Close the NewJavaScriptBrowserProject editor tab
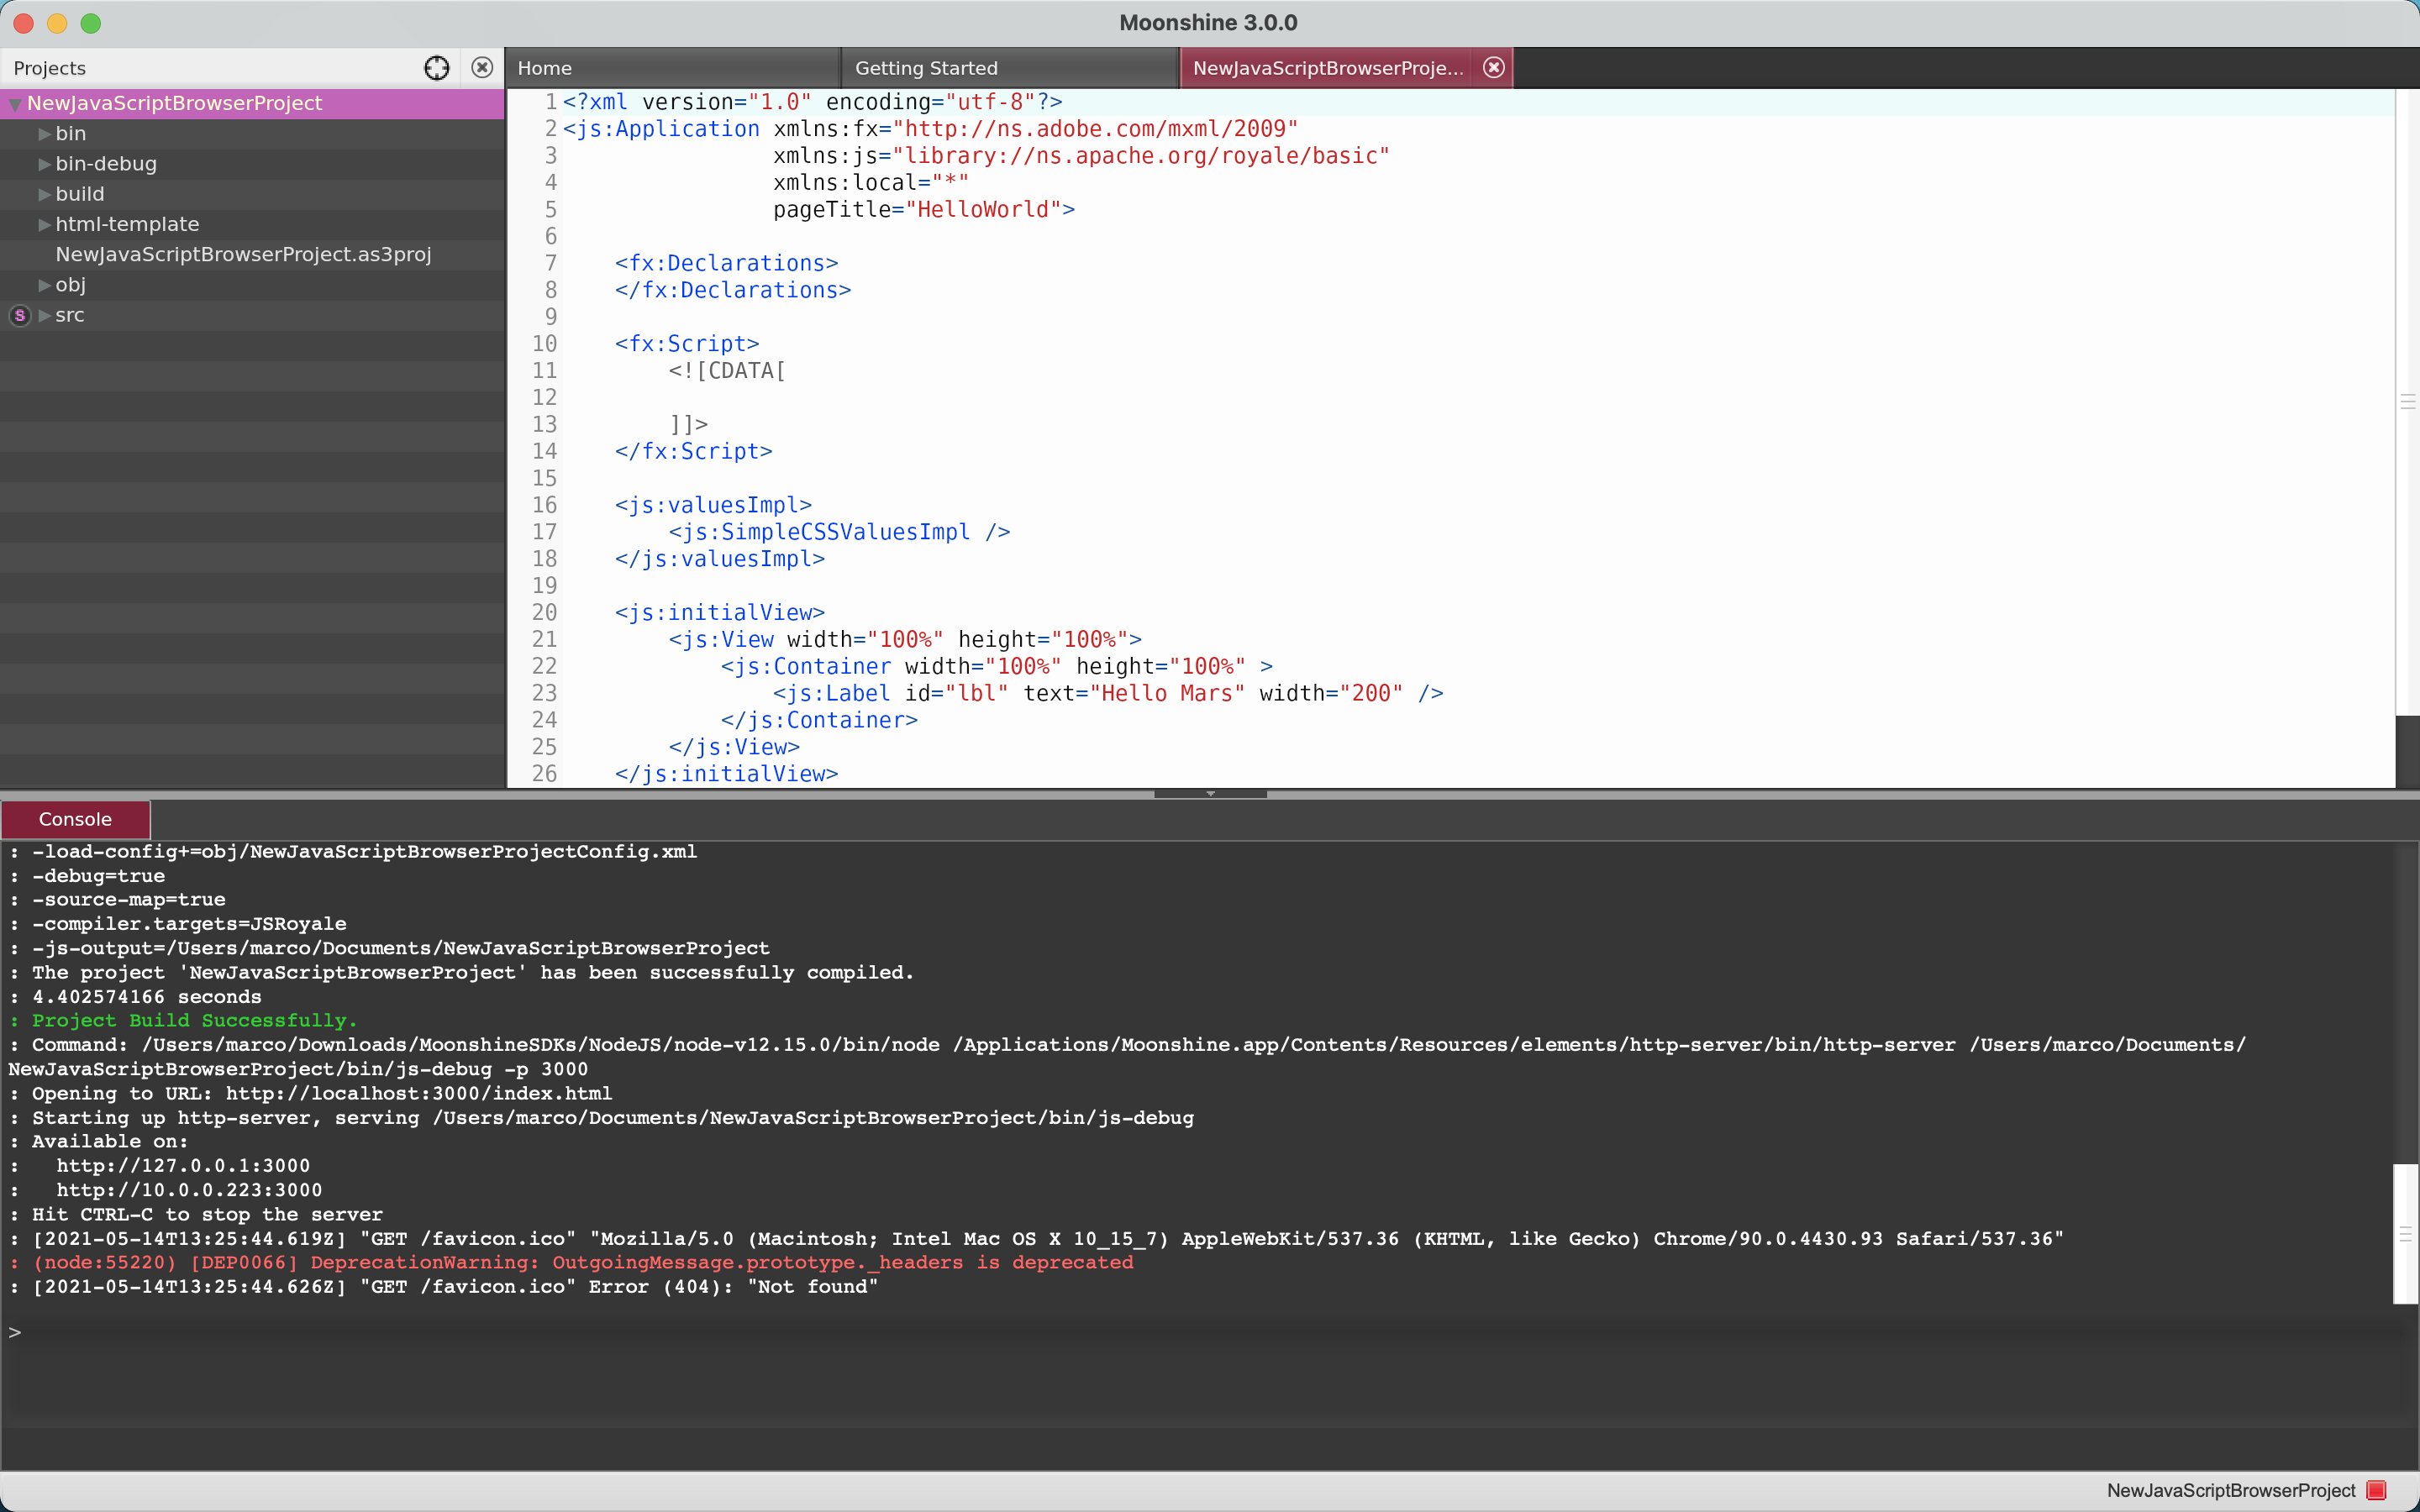 (1492, 67)
